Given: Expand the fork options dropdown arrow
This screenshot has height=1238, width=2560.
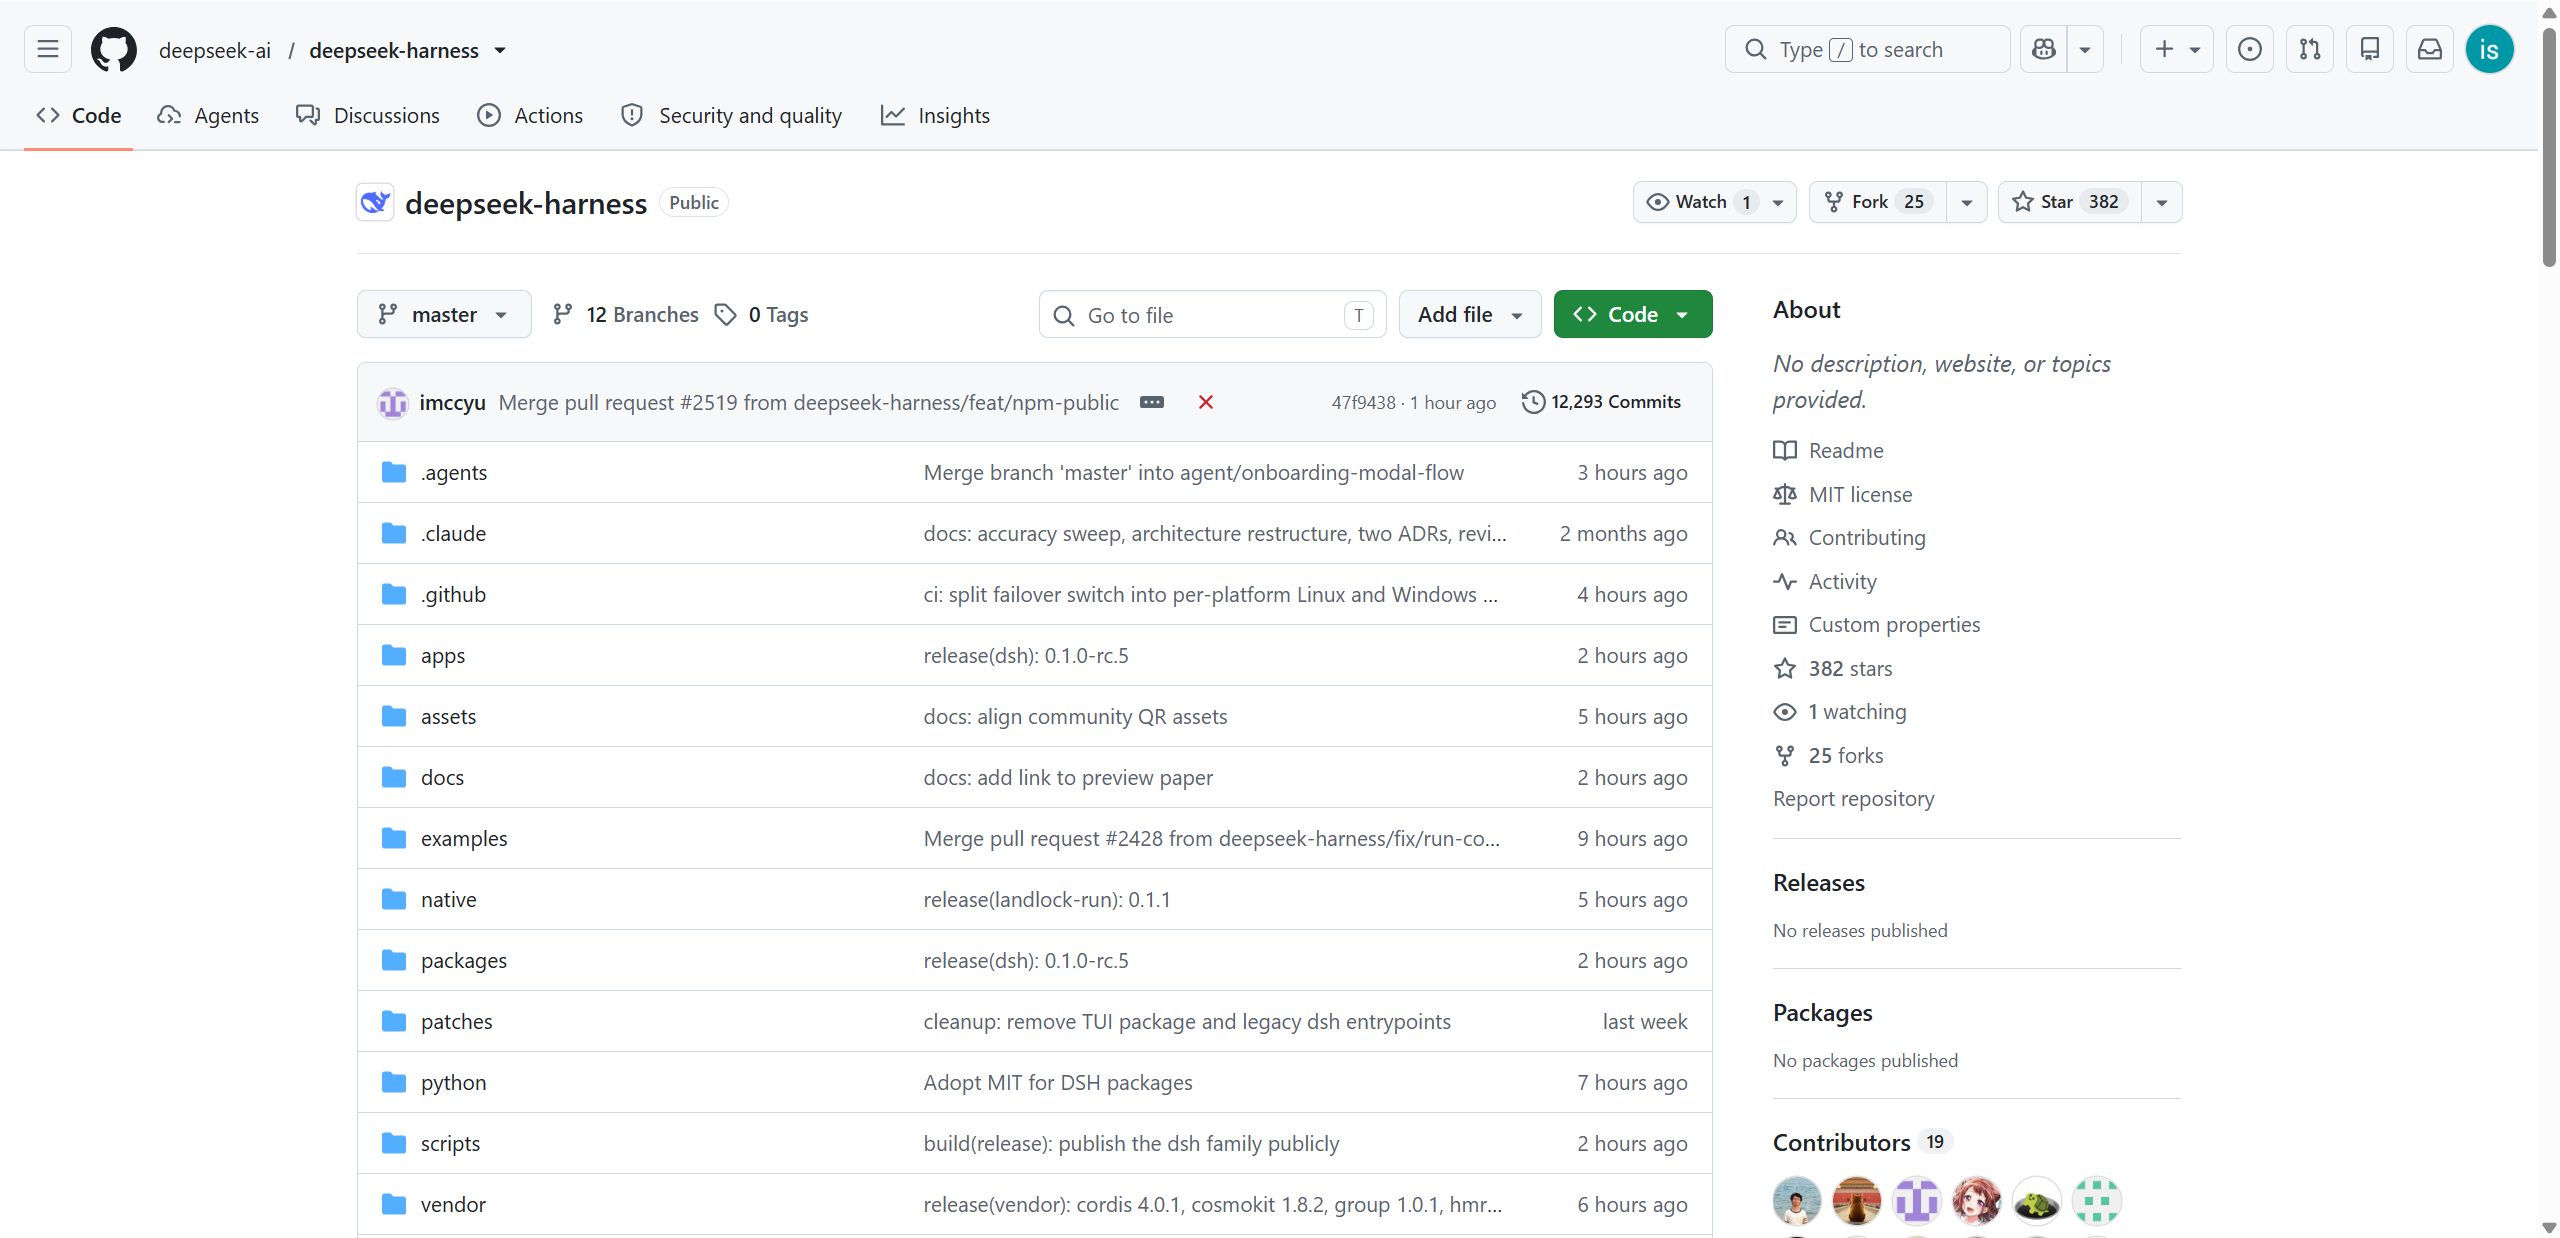Looking at the screenshot, I should click(x=1967, y=202).
